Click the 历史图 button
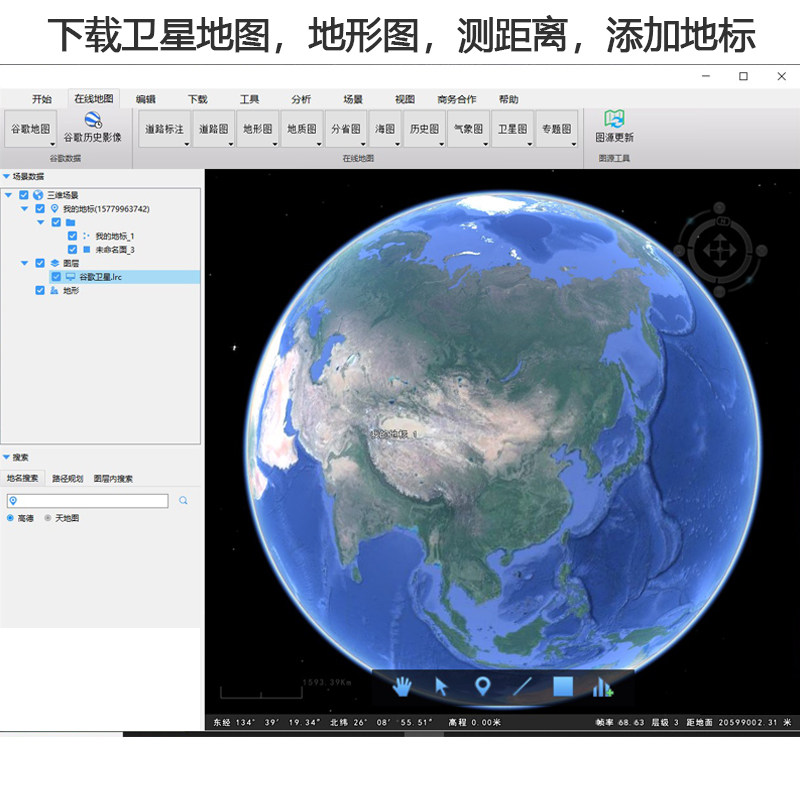Image resolution: width=800 pixels, height=800 pixels. [x=424, y=129]
